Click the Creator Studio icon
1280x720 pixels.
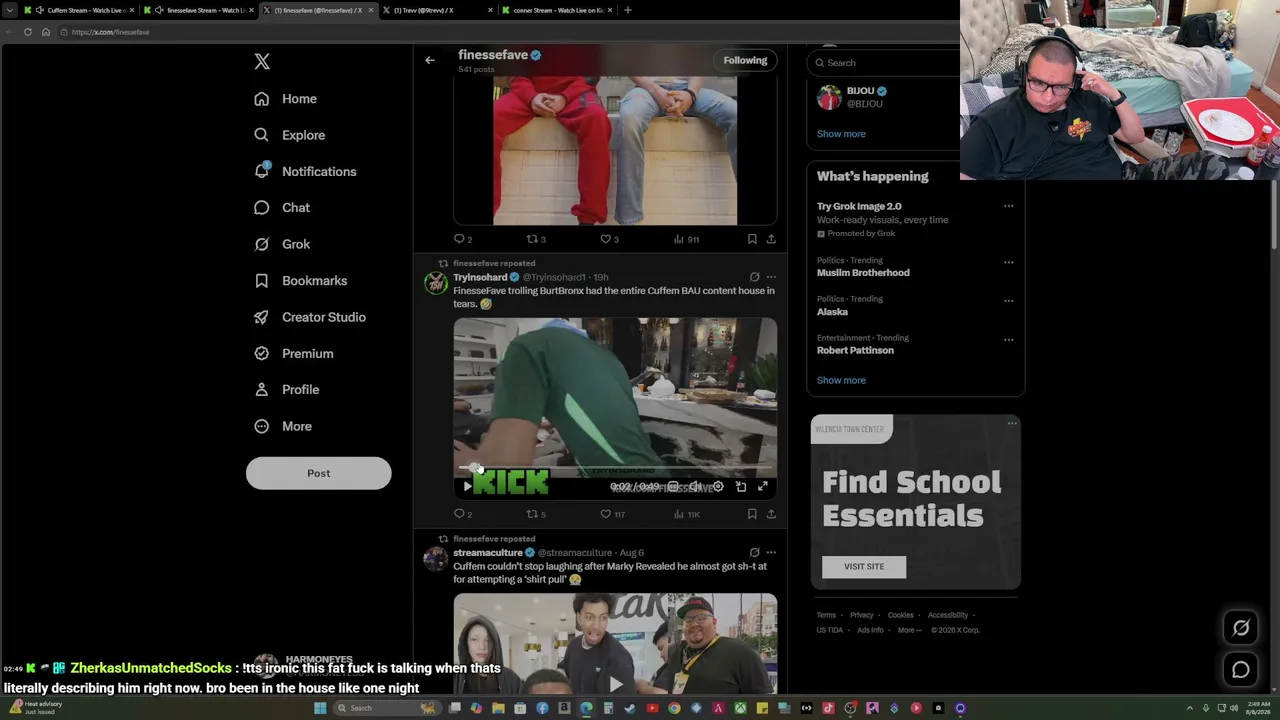click(261, 317)
